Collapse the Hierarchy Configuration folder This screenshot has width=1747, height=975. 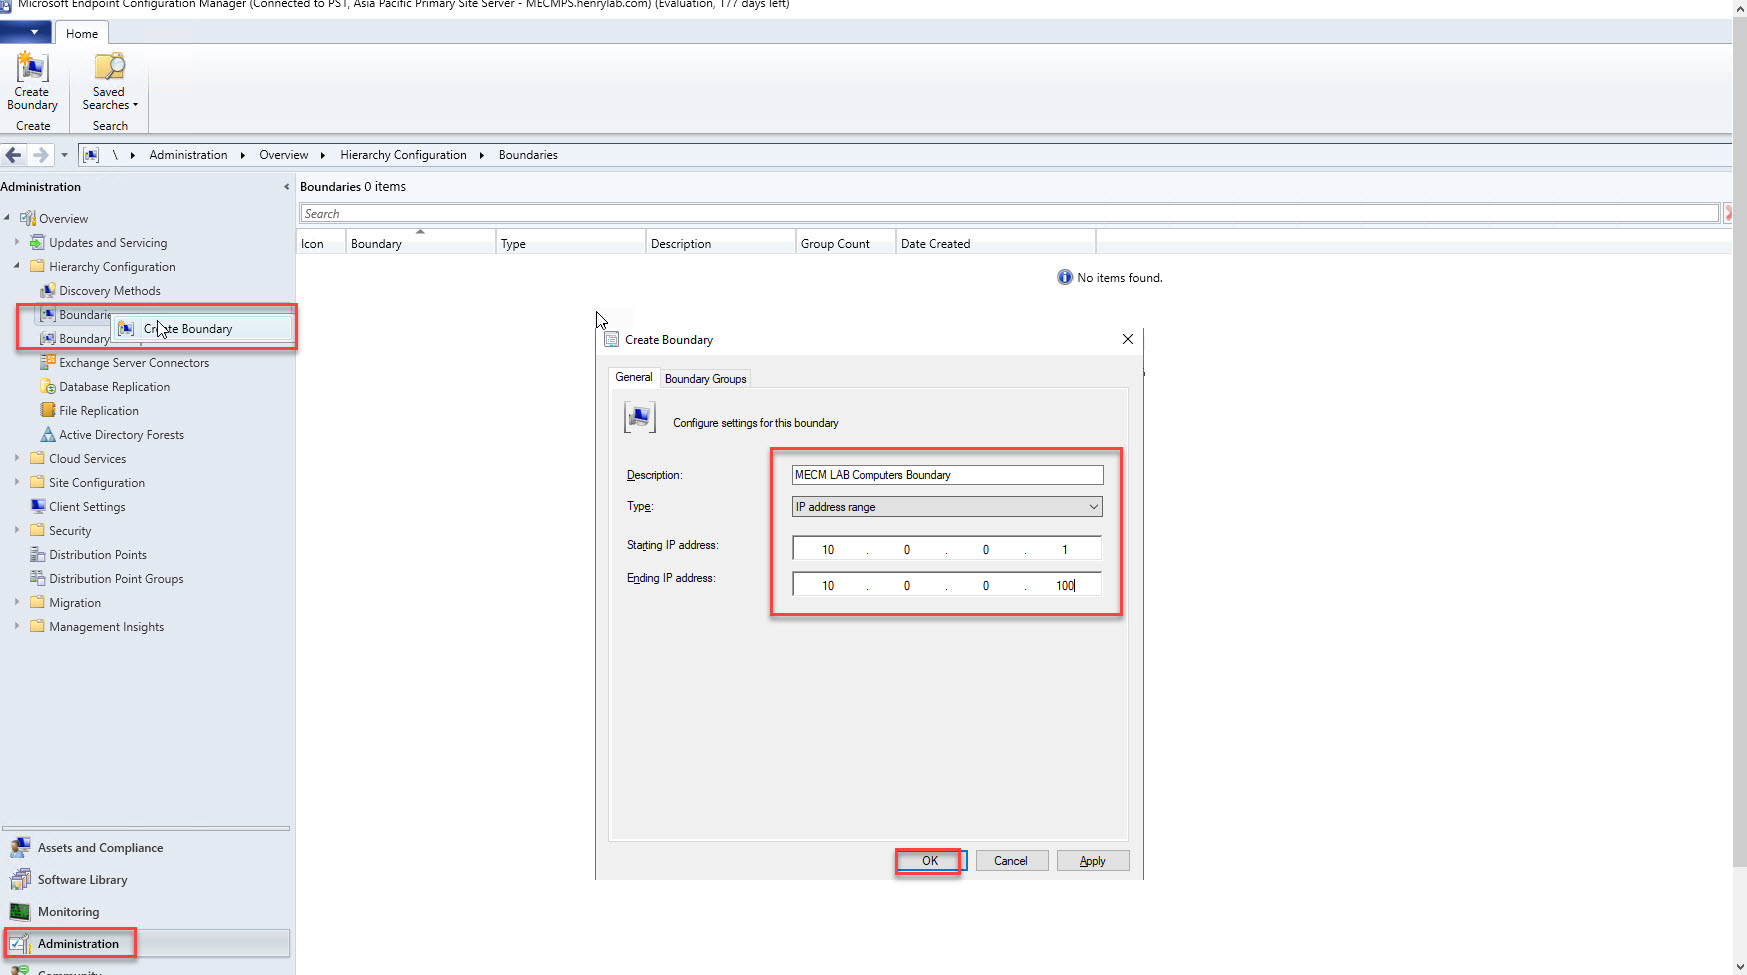pos(17,266)
